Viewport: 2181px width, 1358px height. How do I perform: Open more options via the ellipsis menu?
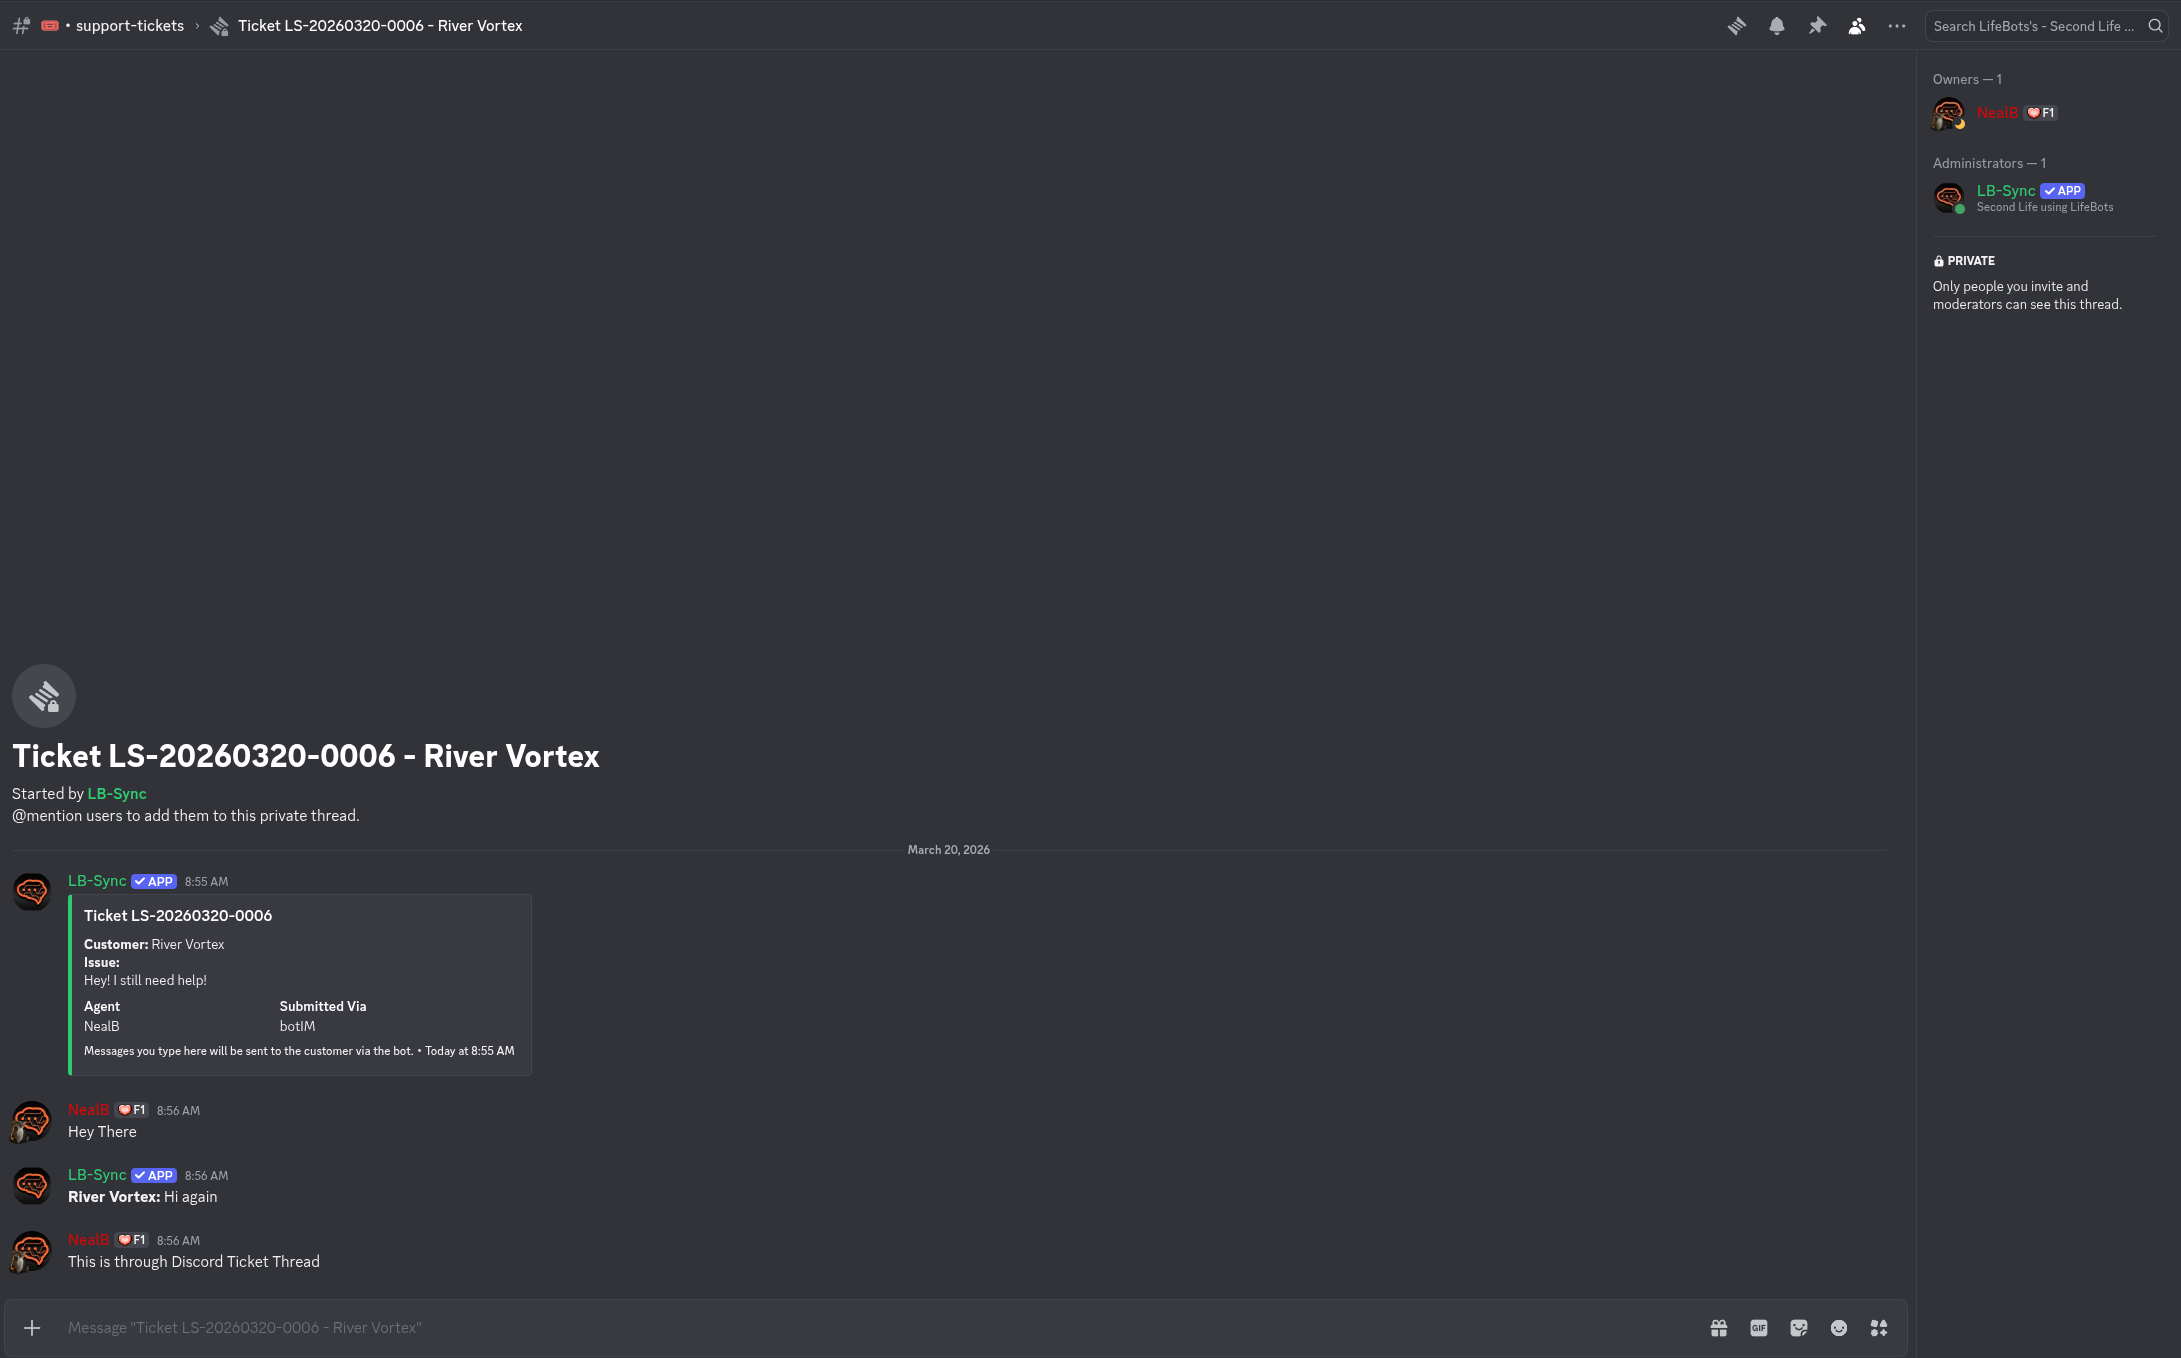[1896, 25]
